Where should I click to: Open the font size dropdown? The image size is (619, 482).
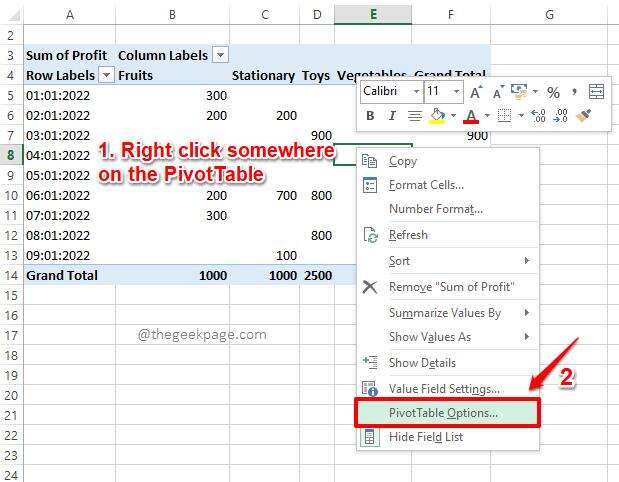(x=456, y=91)
